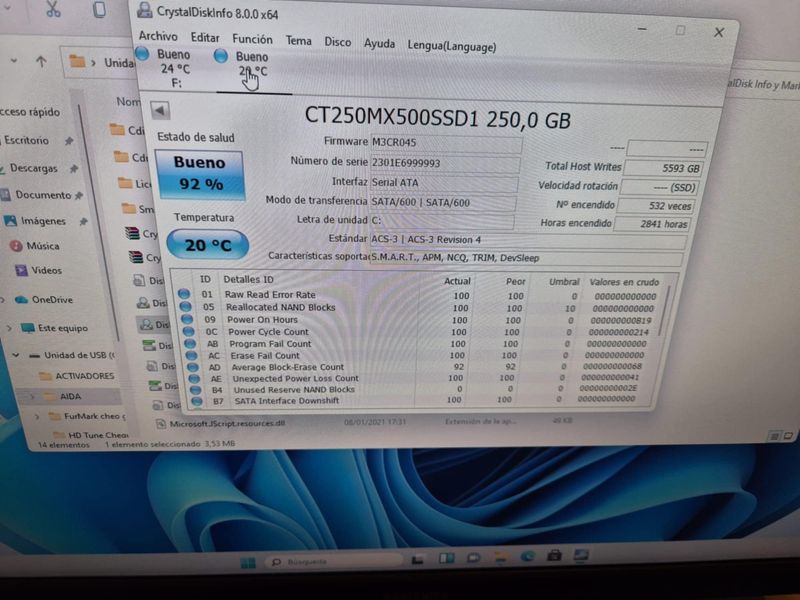Open Videos in Explorer sidebar

click(x=46, y=270)
